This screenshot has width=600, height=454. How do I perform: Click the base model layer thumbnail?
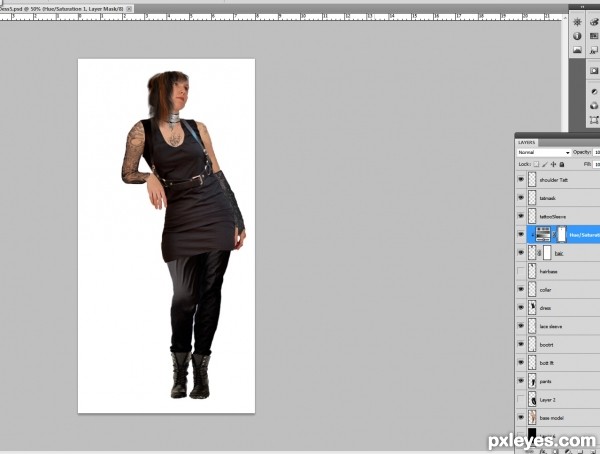point(532,418)
